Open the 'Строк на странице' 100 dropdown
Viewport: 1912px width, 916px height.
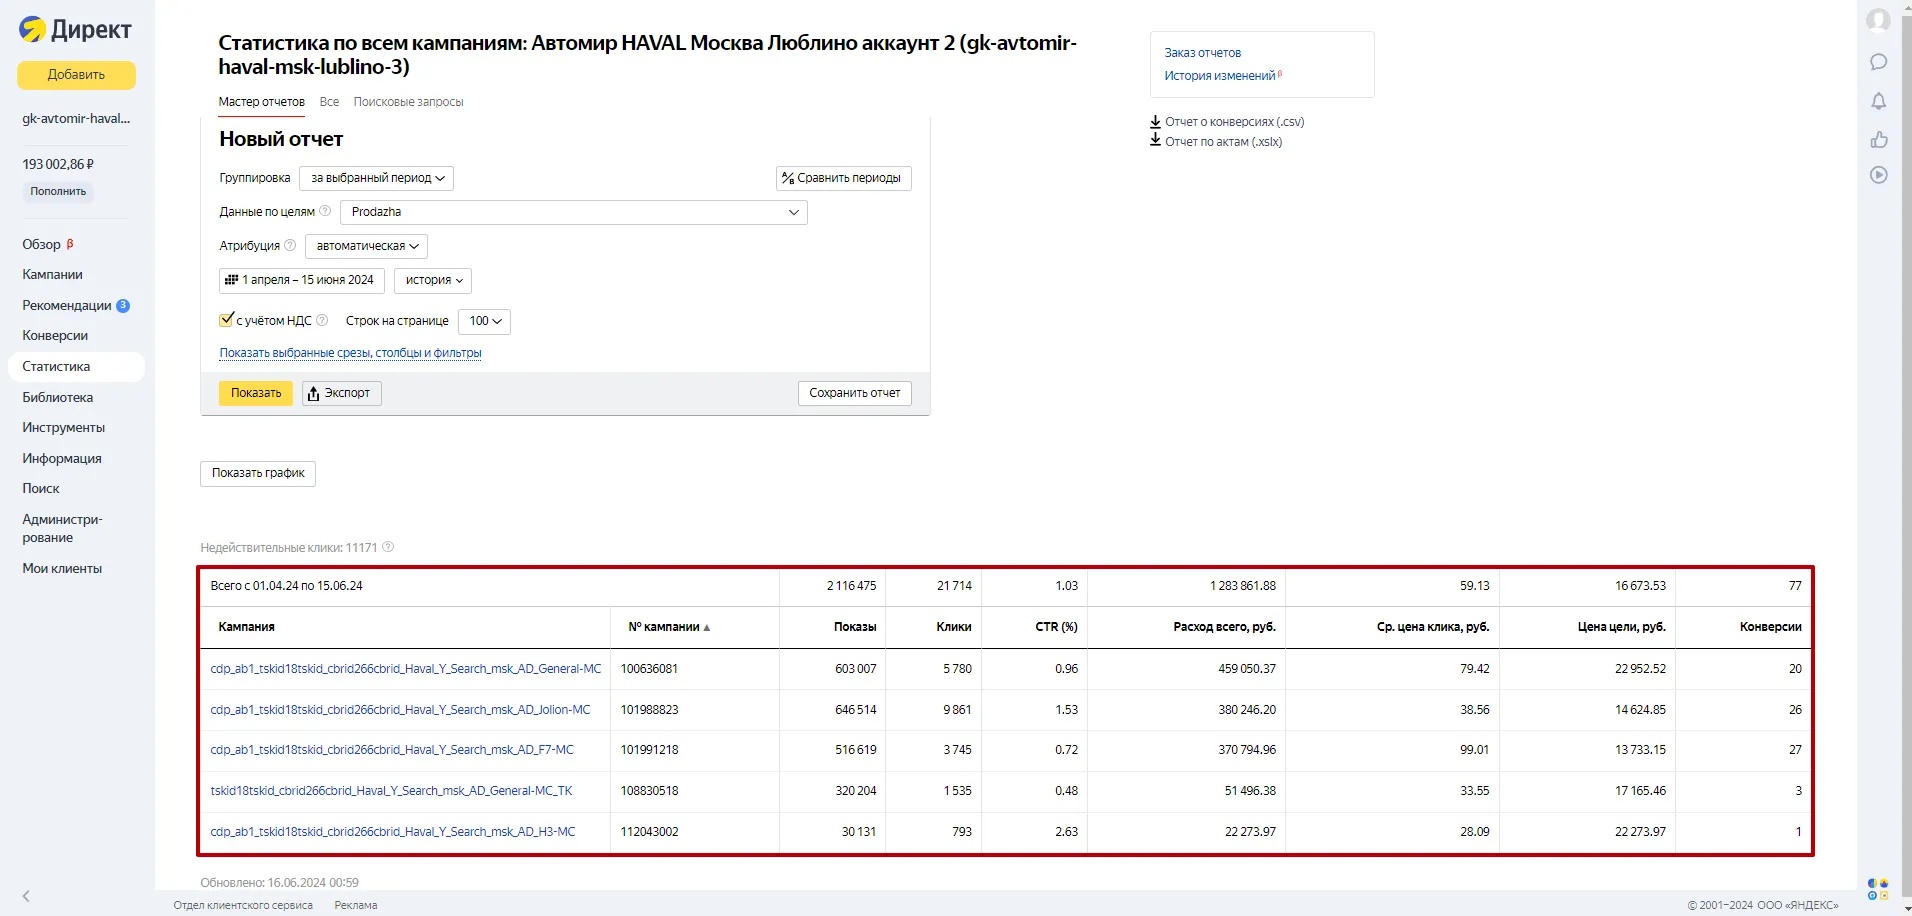click(484, 321)
